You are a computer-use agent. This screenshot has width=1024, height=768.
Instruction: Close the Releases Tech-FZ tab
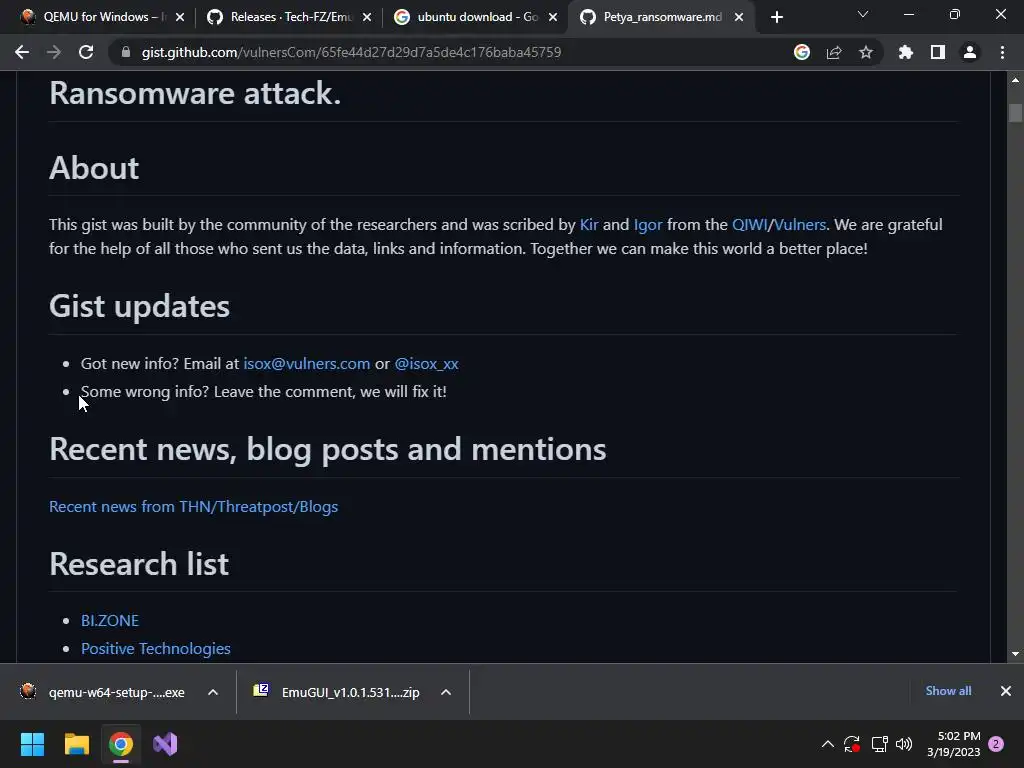pyautogui.click(x=367, y=17)
